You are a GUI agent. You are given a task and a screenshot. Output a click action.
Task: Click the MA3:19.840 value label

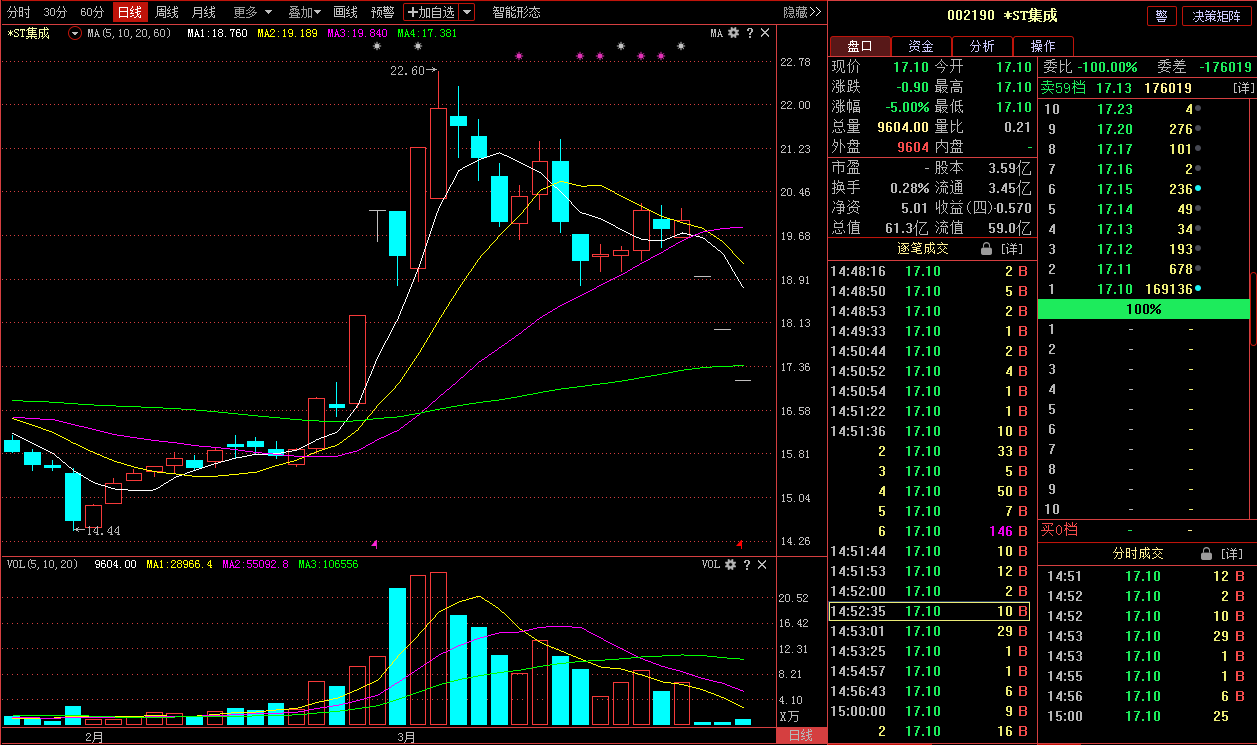(357, 33)
